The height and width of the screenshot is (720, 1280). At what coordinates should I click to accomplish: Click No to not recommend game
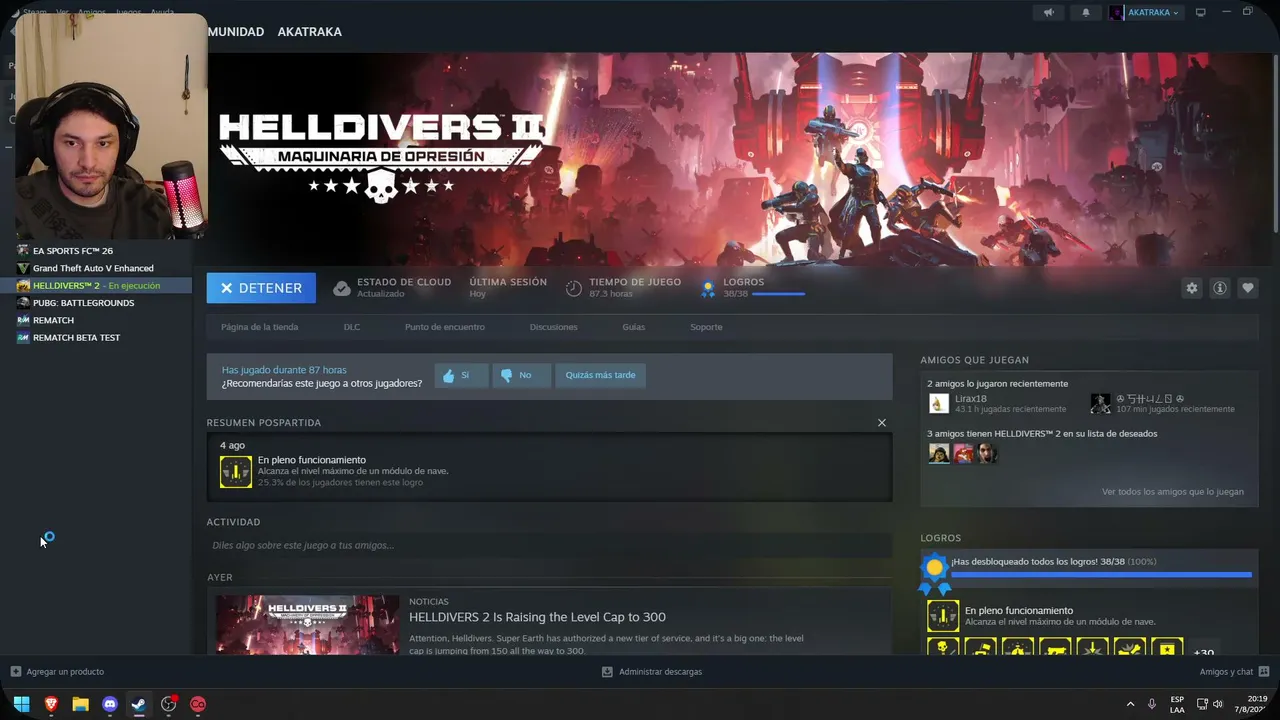click(521, 375)
